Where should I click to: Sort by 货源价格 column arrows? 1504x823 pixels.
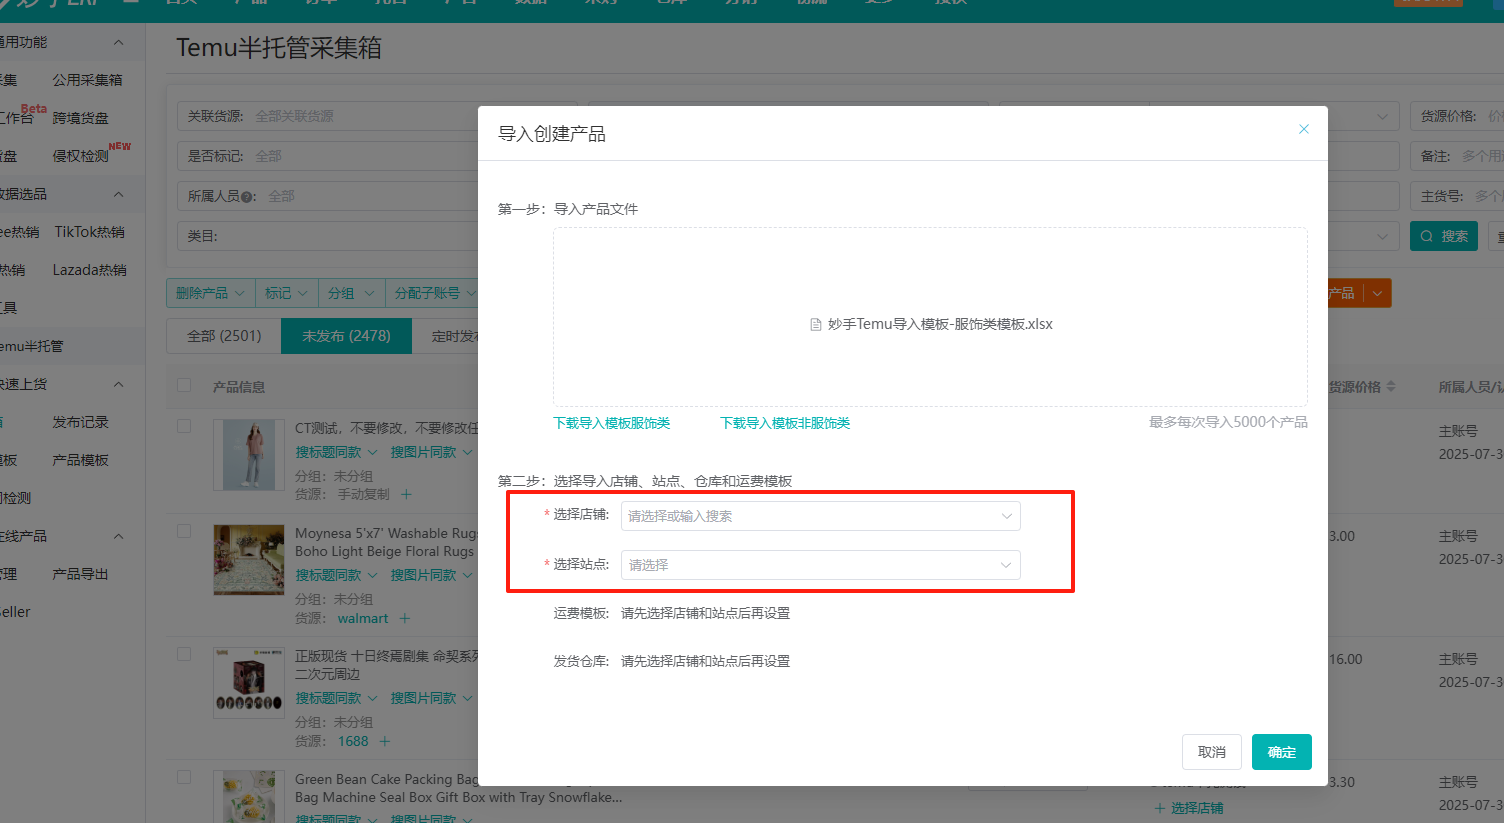[1391, 387]
